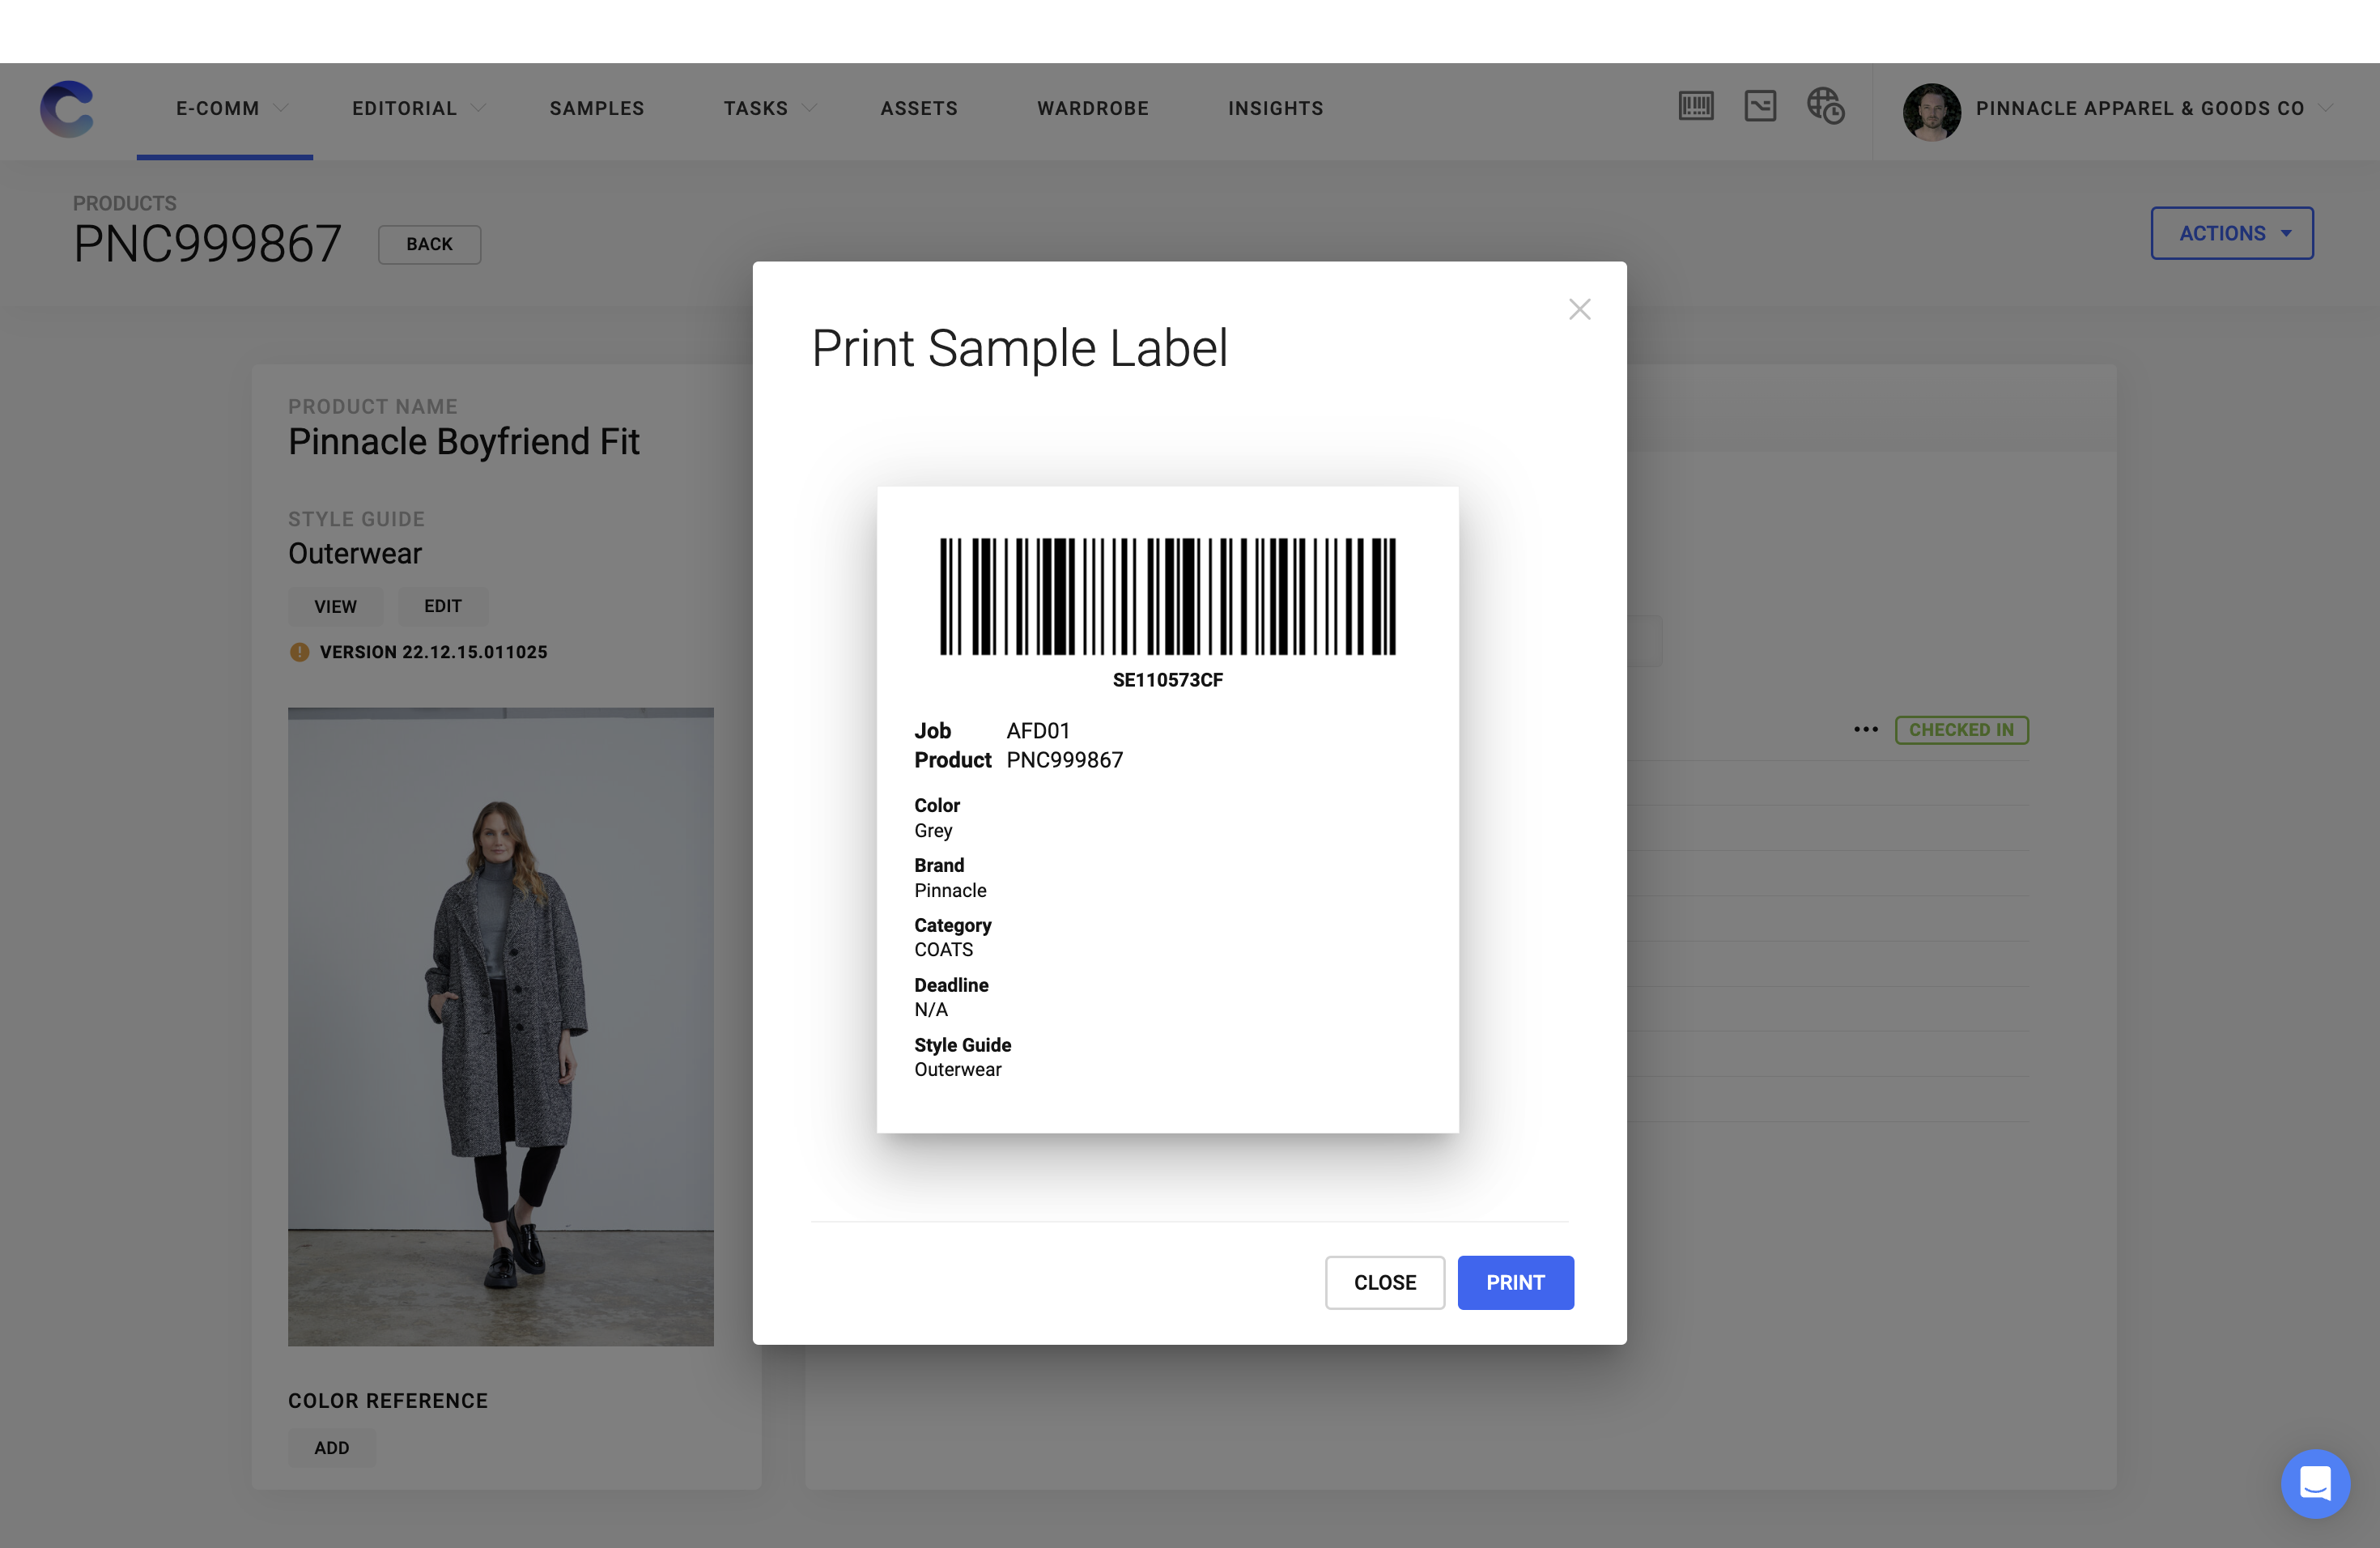Click the Print button in the dialog

[1515, 1282]
